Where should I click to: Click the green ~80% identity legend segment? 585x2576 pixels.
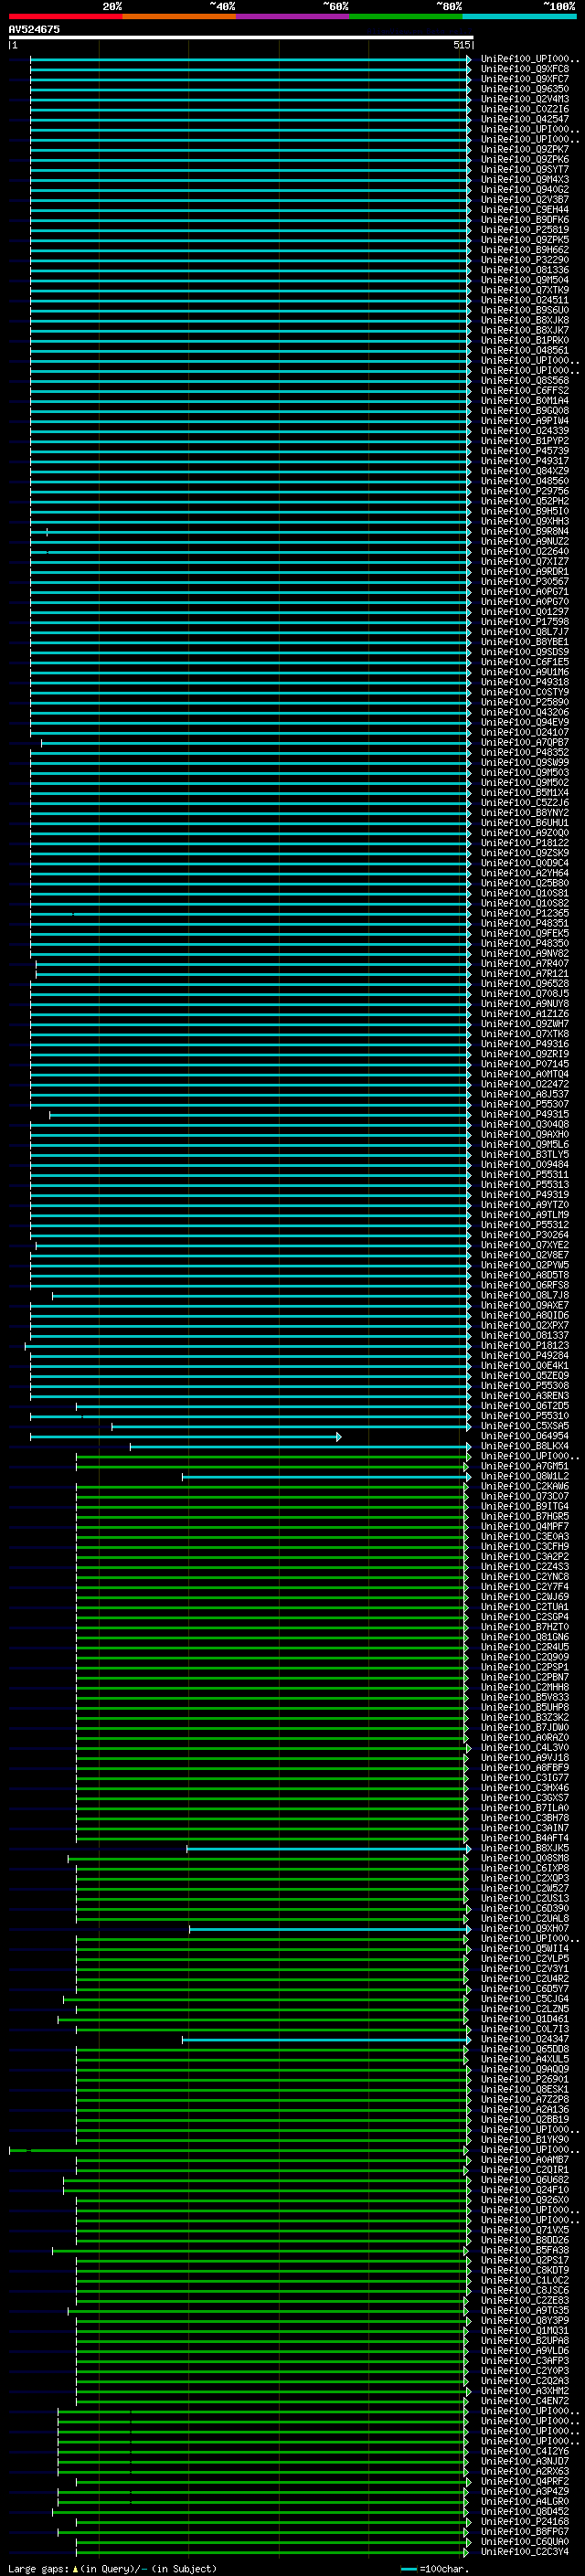(406, 16)
